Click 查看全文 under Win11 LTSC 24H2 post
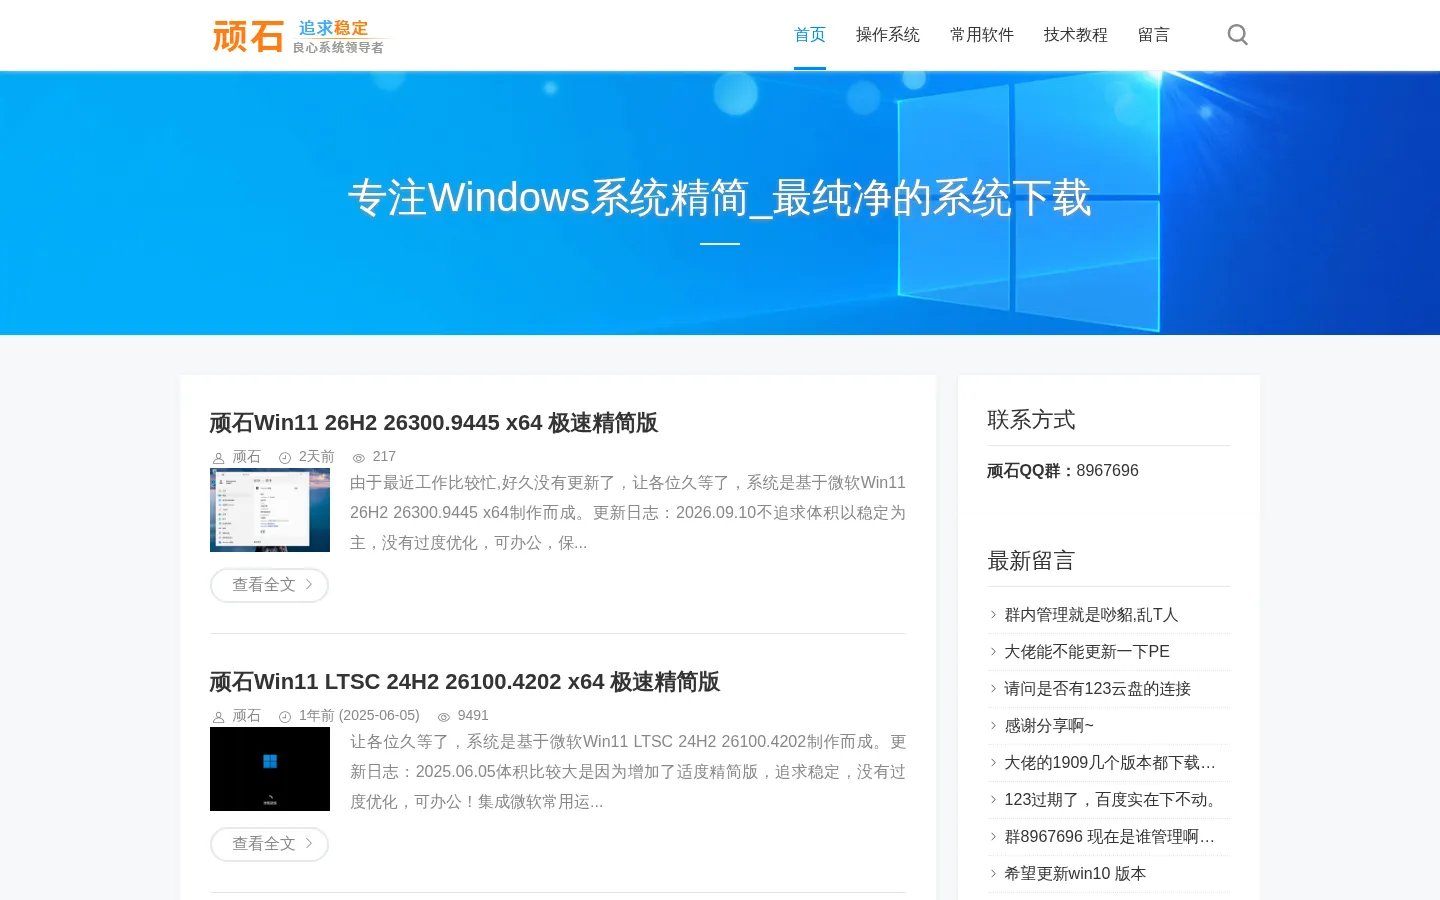Screen dimensions: 1440x900 click(x=269, y=844)
